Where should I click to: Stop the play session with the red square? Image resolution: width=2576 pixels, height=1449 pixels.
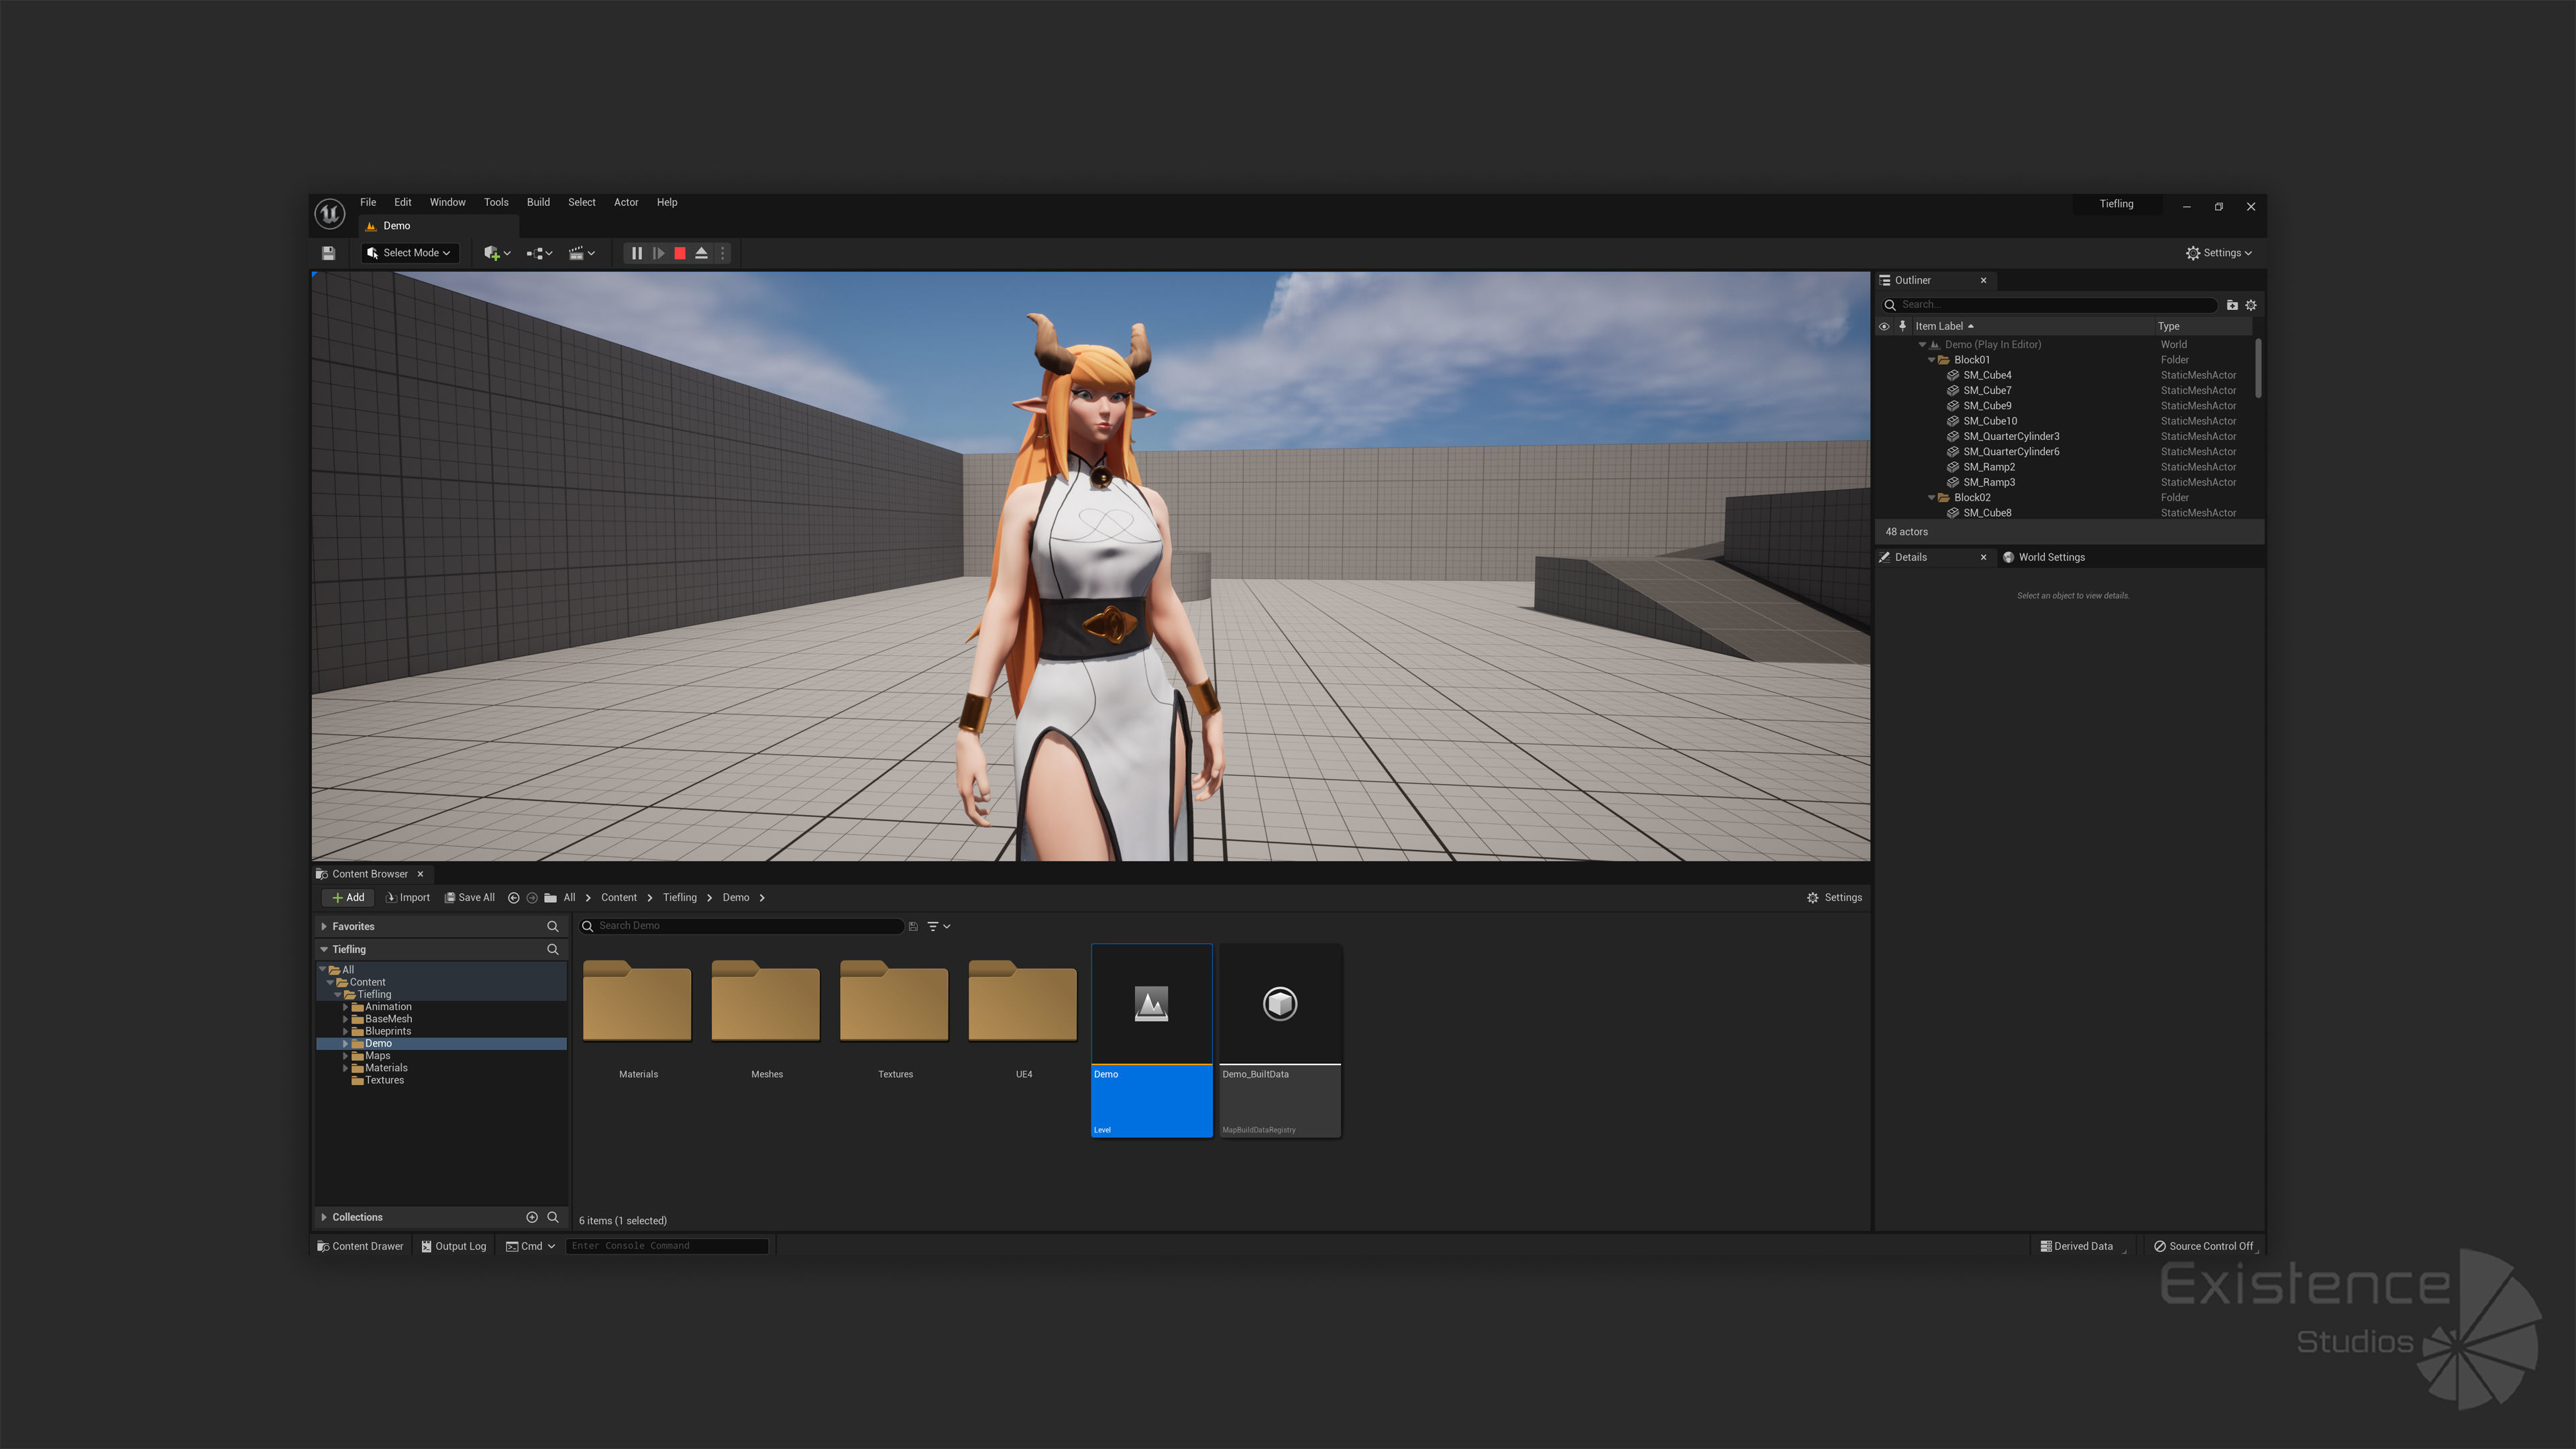point(680,253)
